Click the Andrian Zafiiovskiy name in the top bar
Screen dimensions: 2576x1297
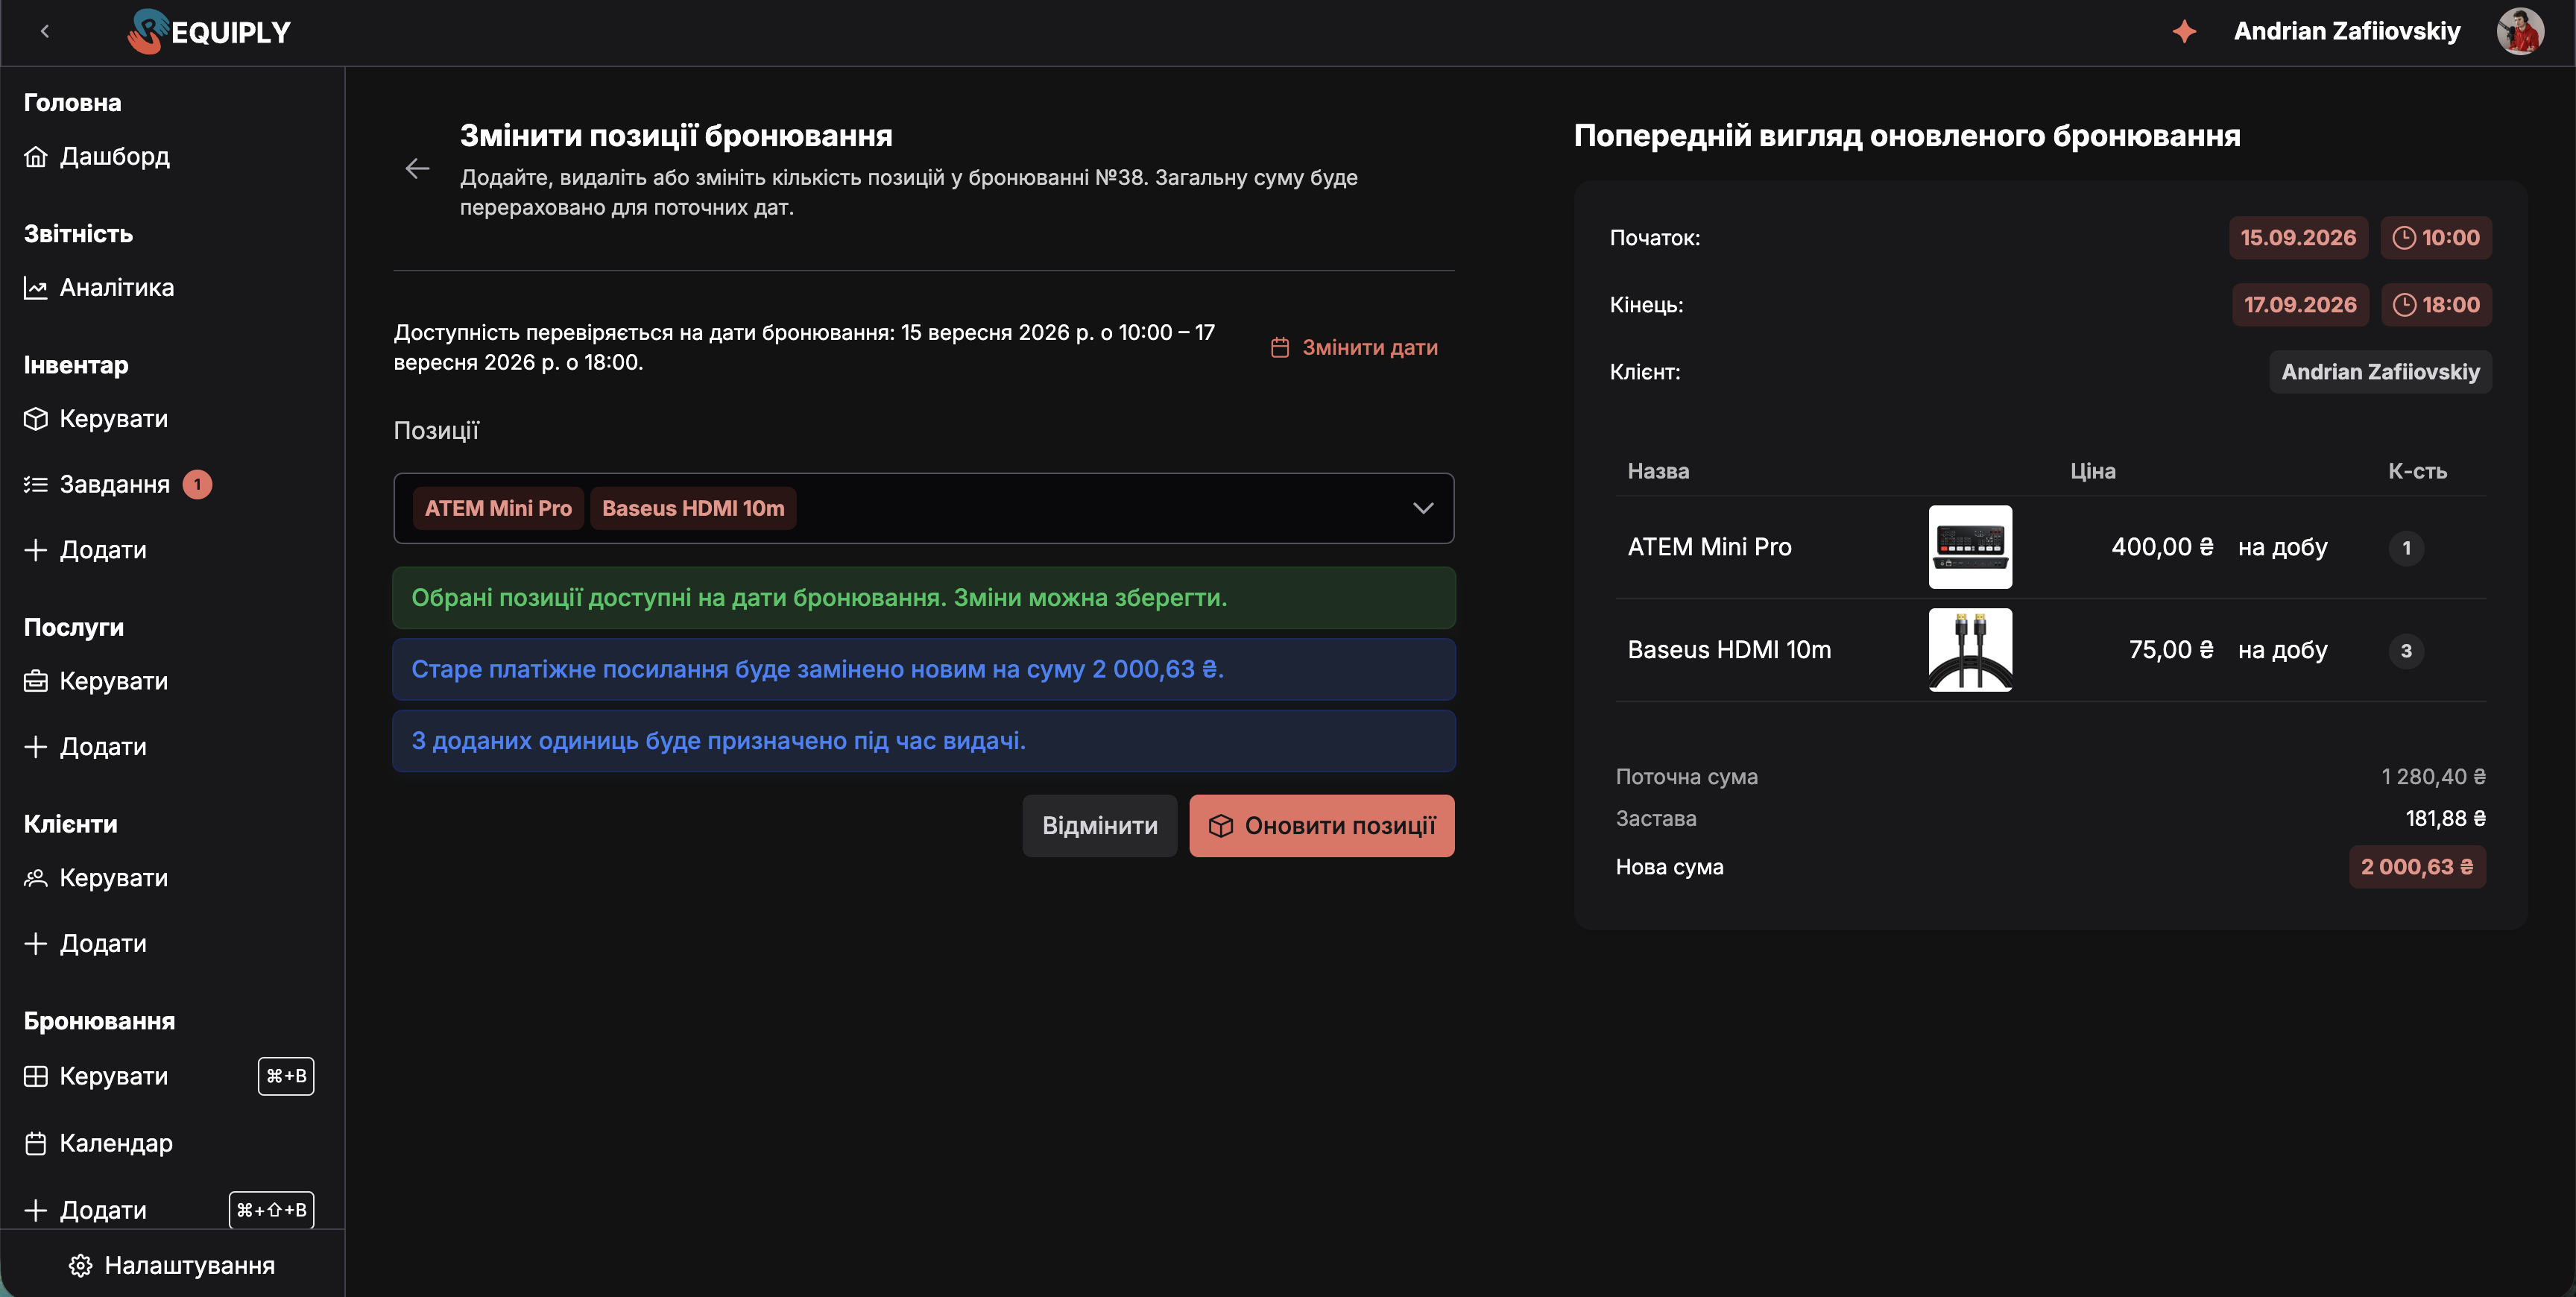coord(2347,32)
